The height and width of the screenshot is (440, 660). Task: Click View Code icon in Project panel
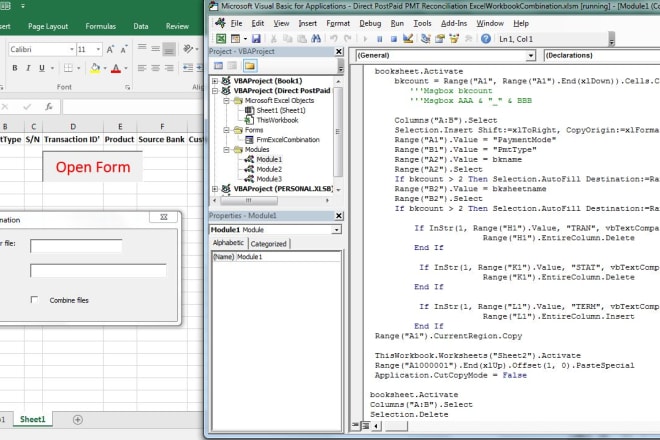(218, 66)
